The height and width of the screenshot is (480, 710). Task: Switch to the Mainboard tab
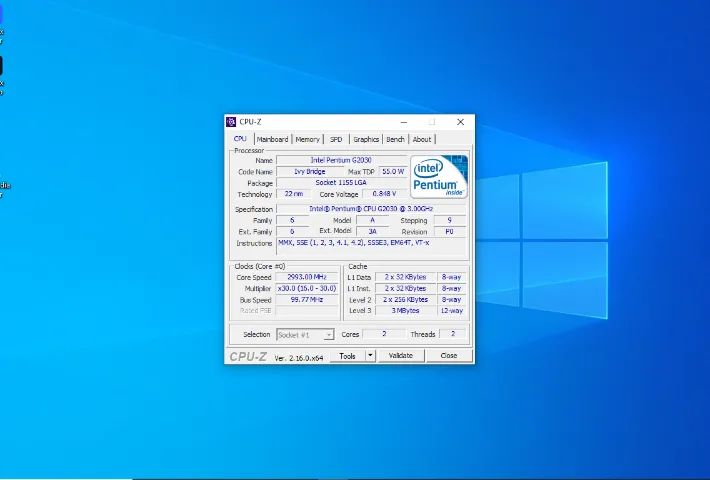tap(273, 139)
